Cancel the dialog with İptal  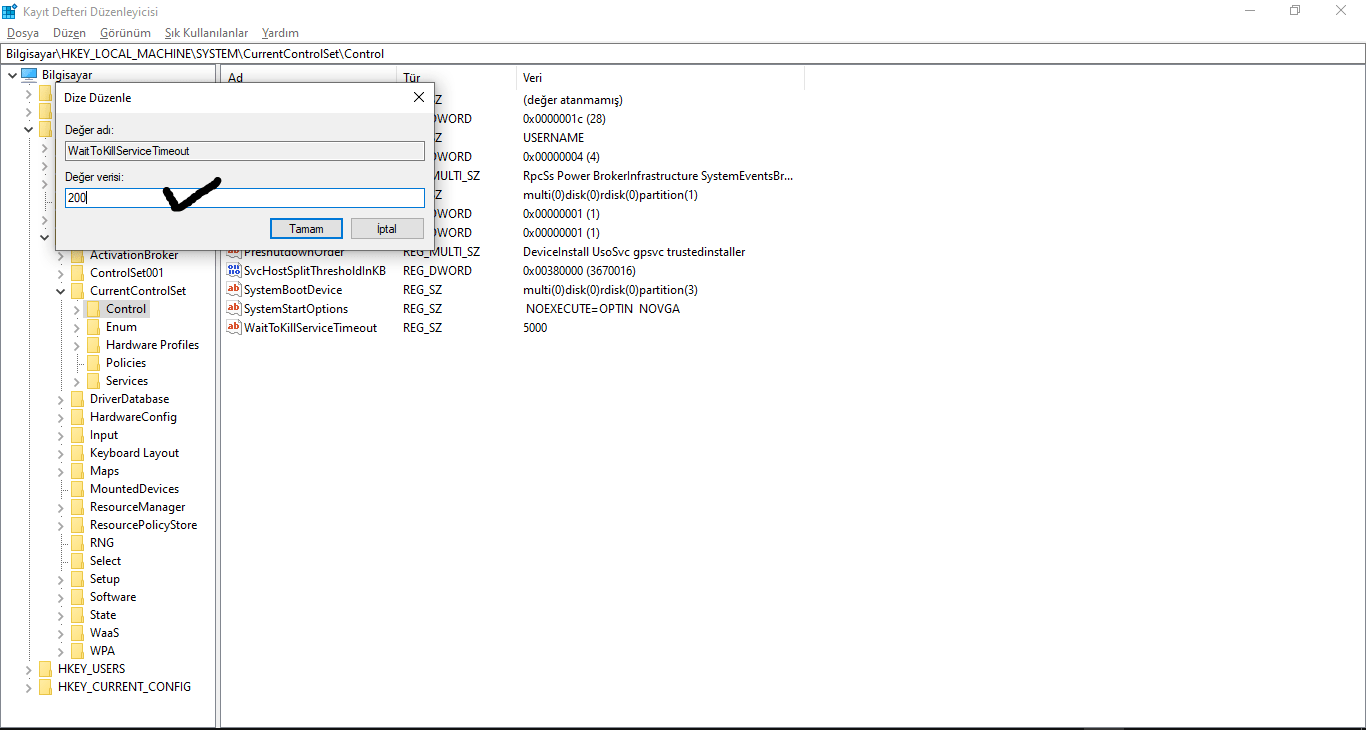(387, 229)
